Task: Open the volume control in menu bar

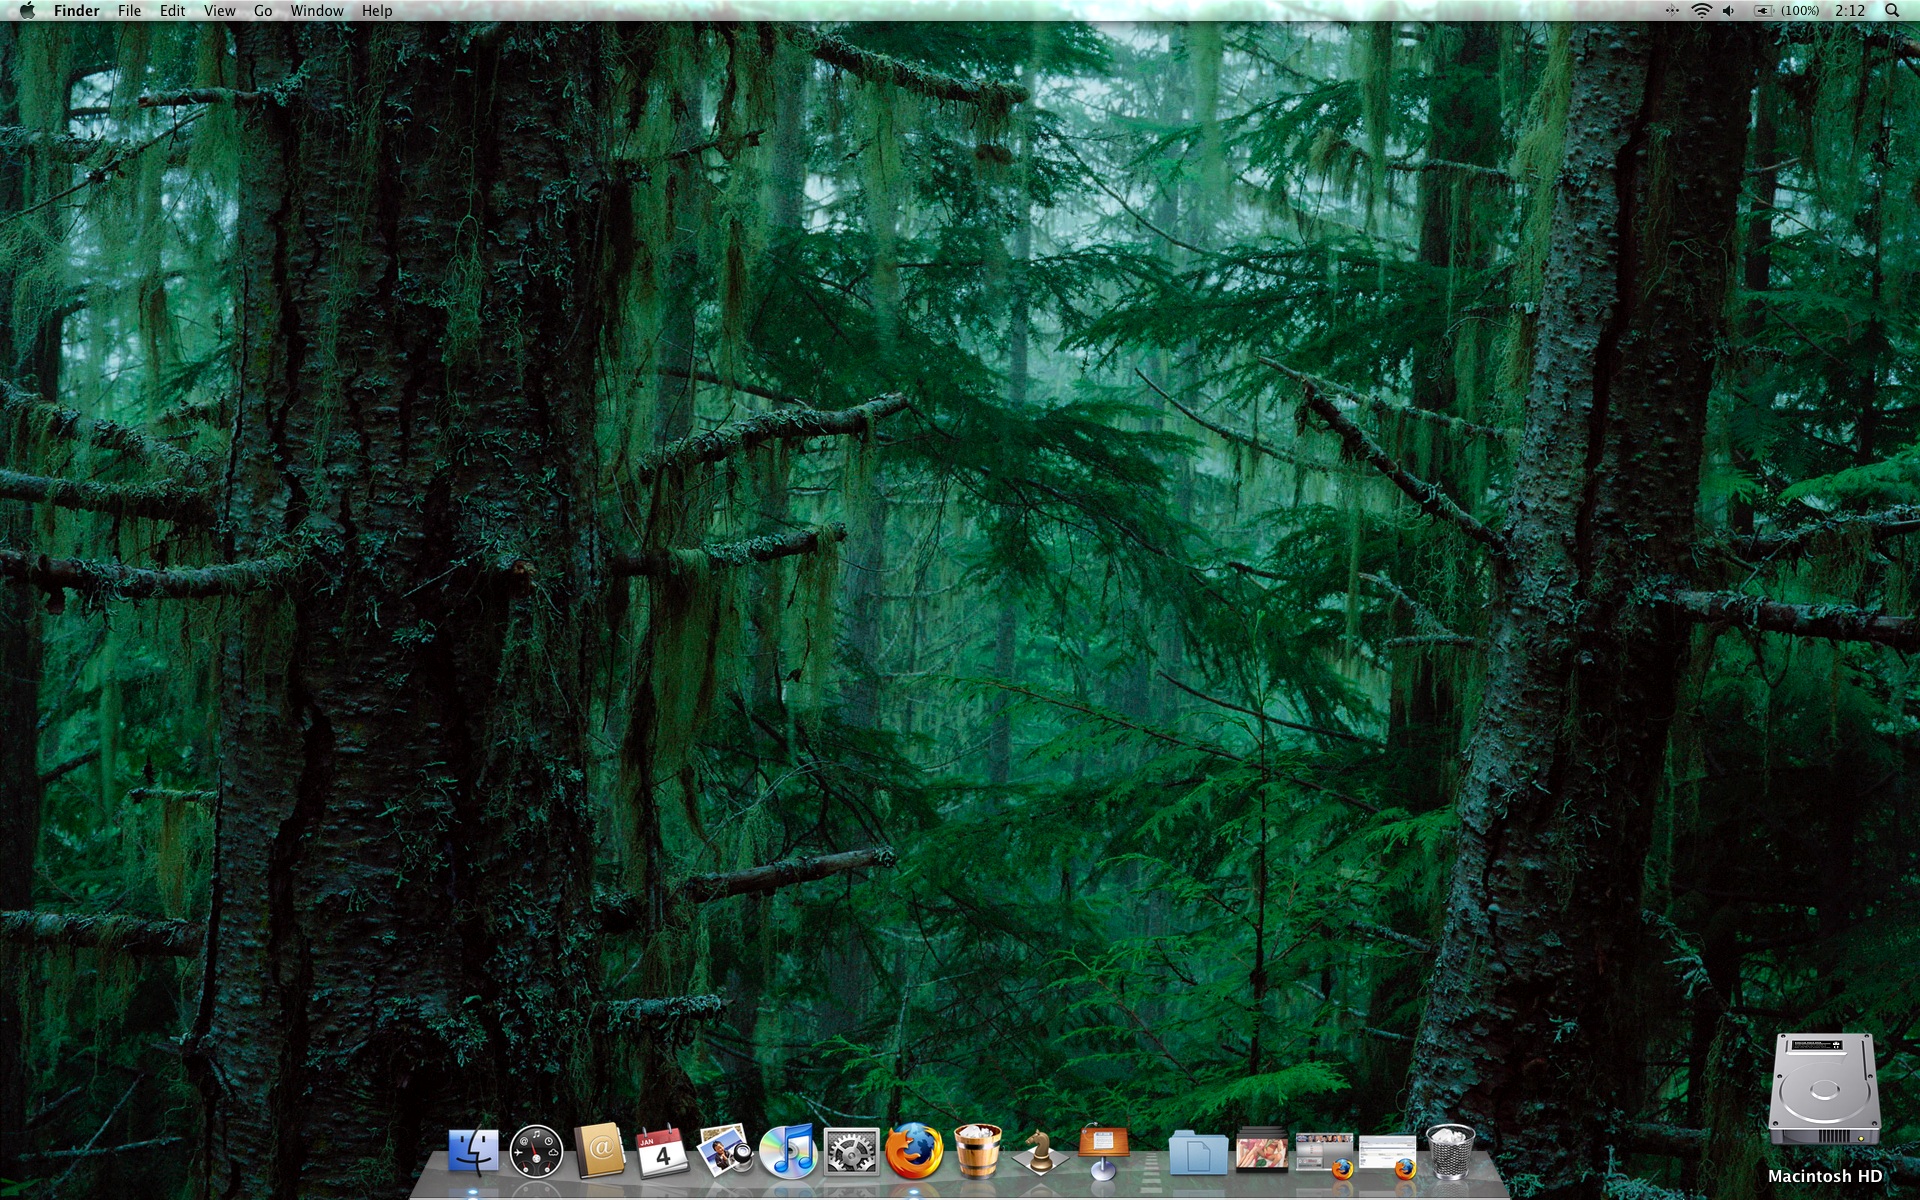Action: coord(1729,10)
